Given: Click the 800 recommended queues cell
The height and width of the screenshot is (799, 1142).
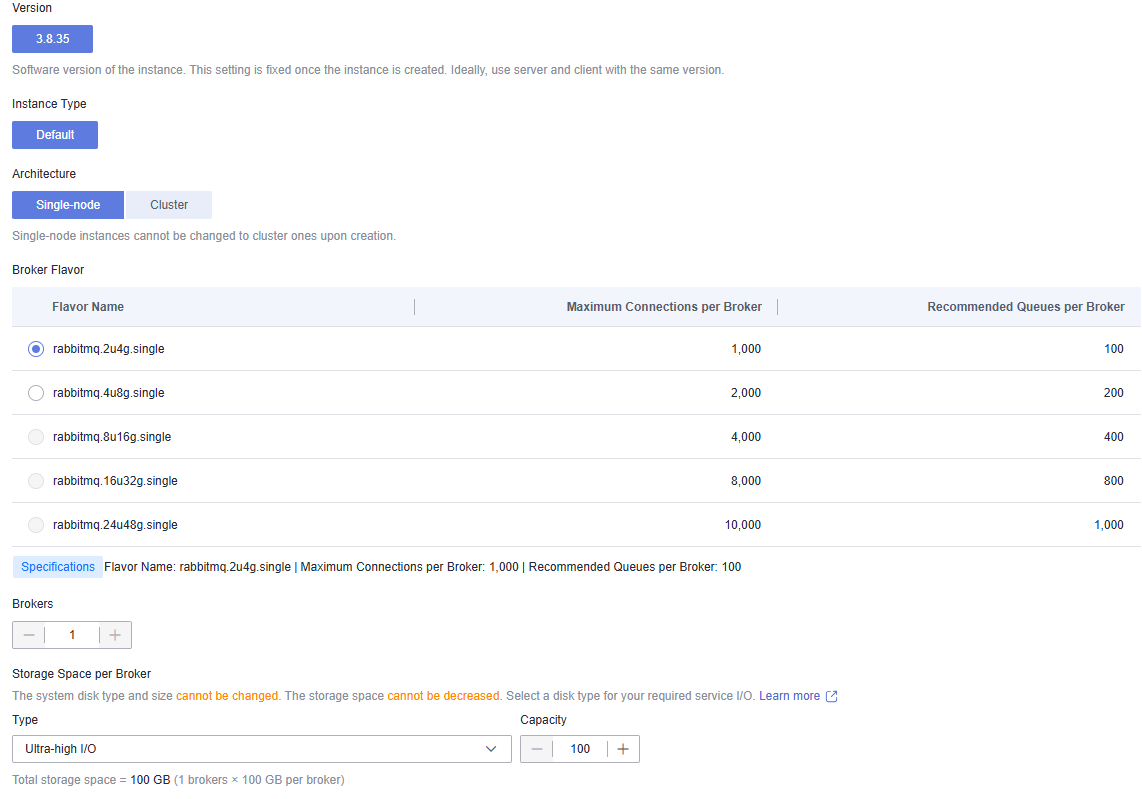Looking at the screenshot, I should pos(1114,481).
